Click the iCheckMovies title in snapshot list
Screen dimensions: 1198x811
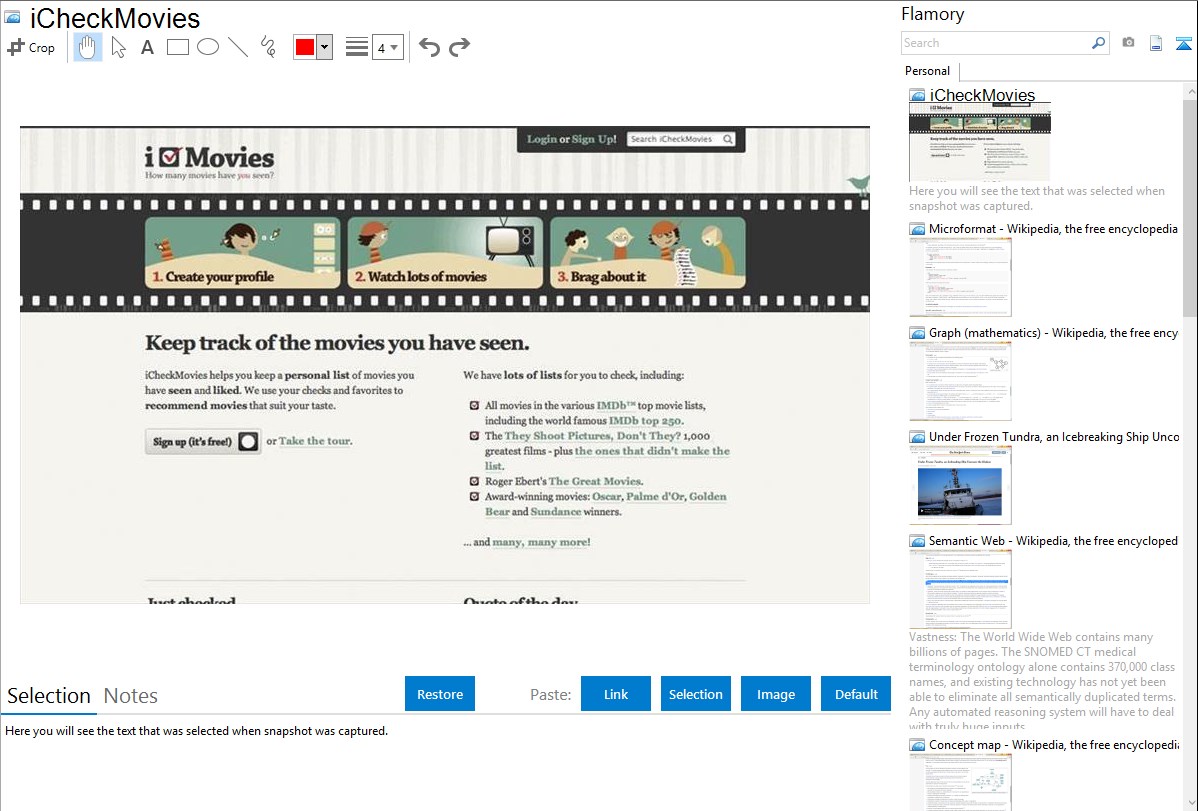(982, 96)
